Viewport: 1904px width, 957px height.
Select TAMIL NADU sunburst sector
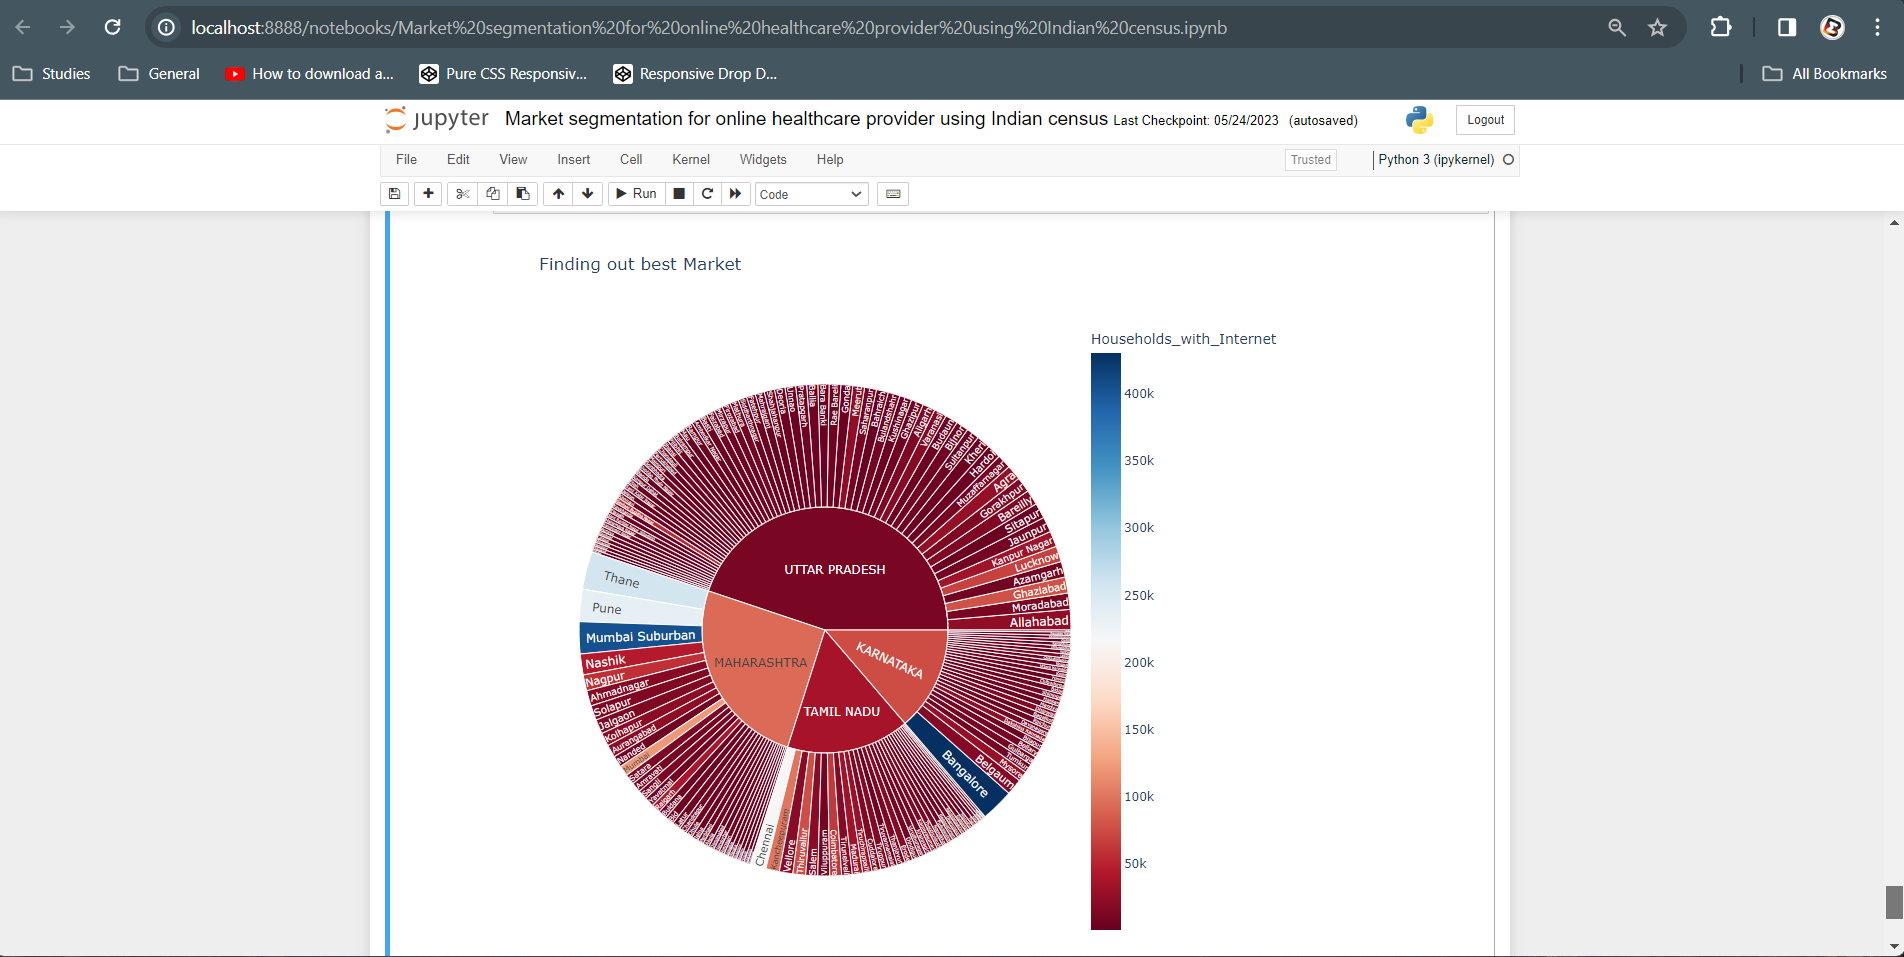[842, 712]
